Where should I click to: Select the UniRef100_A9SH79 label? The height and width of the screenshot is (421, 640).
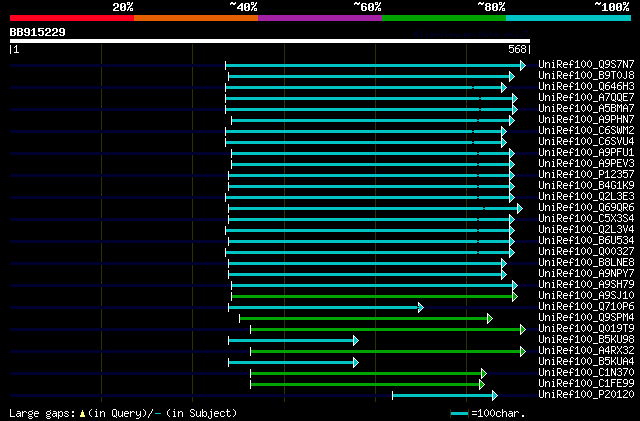click(586, 284)
